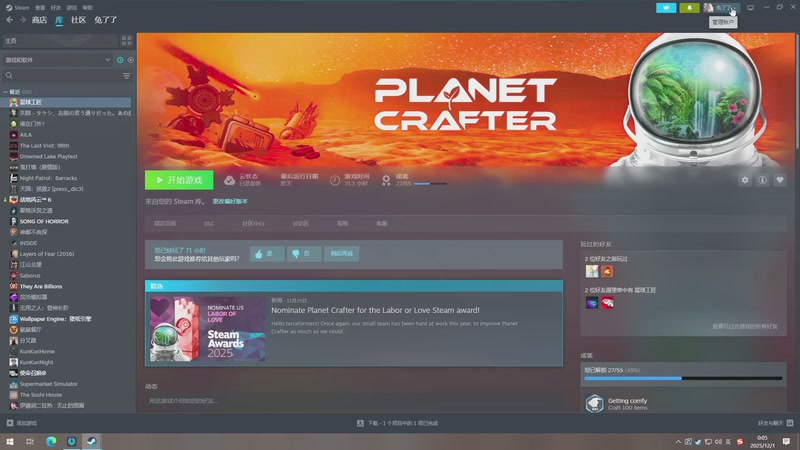Open the 兔了了 profile tab
The image size is (800, 450).
106,20
